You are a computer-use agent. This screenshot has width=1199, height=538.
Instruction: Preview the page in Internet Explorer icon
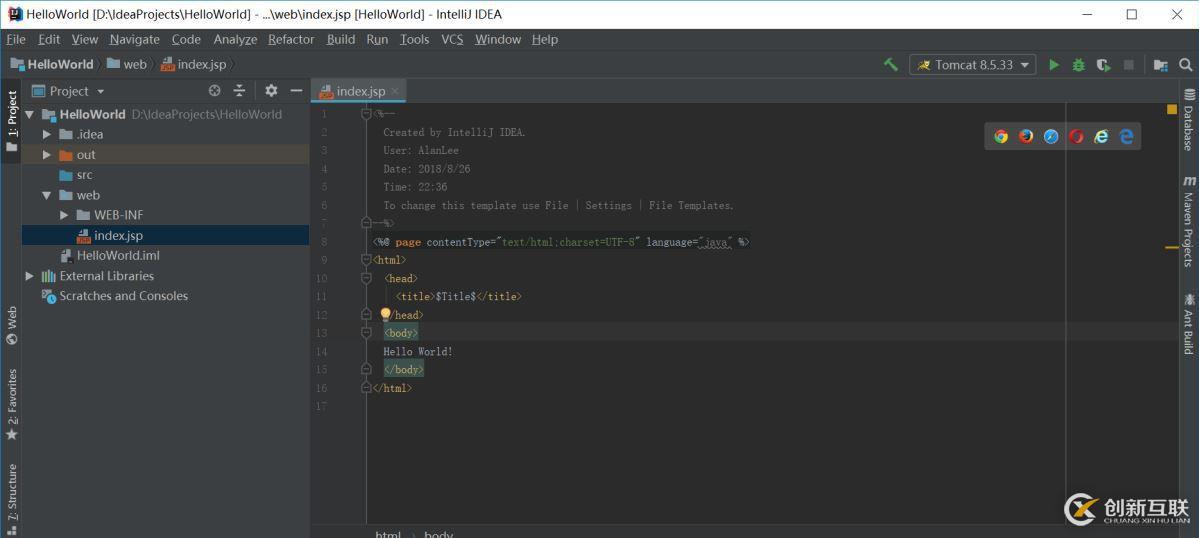pyautogui.click(x=1101, y=137)
